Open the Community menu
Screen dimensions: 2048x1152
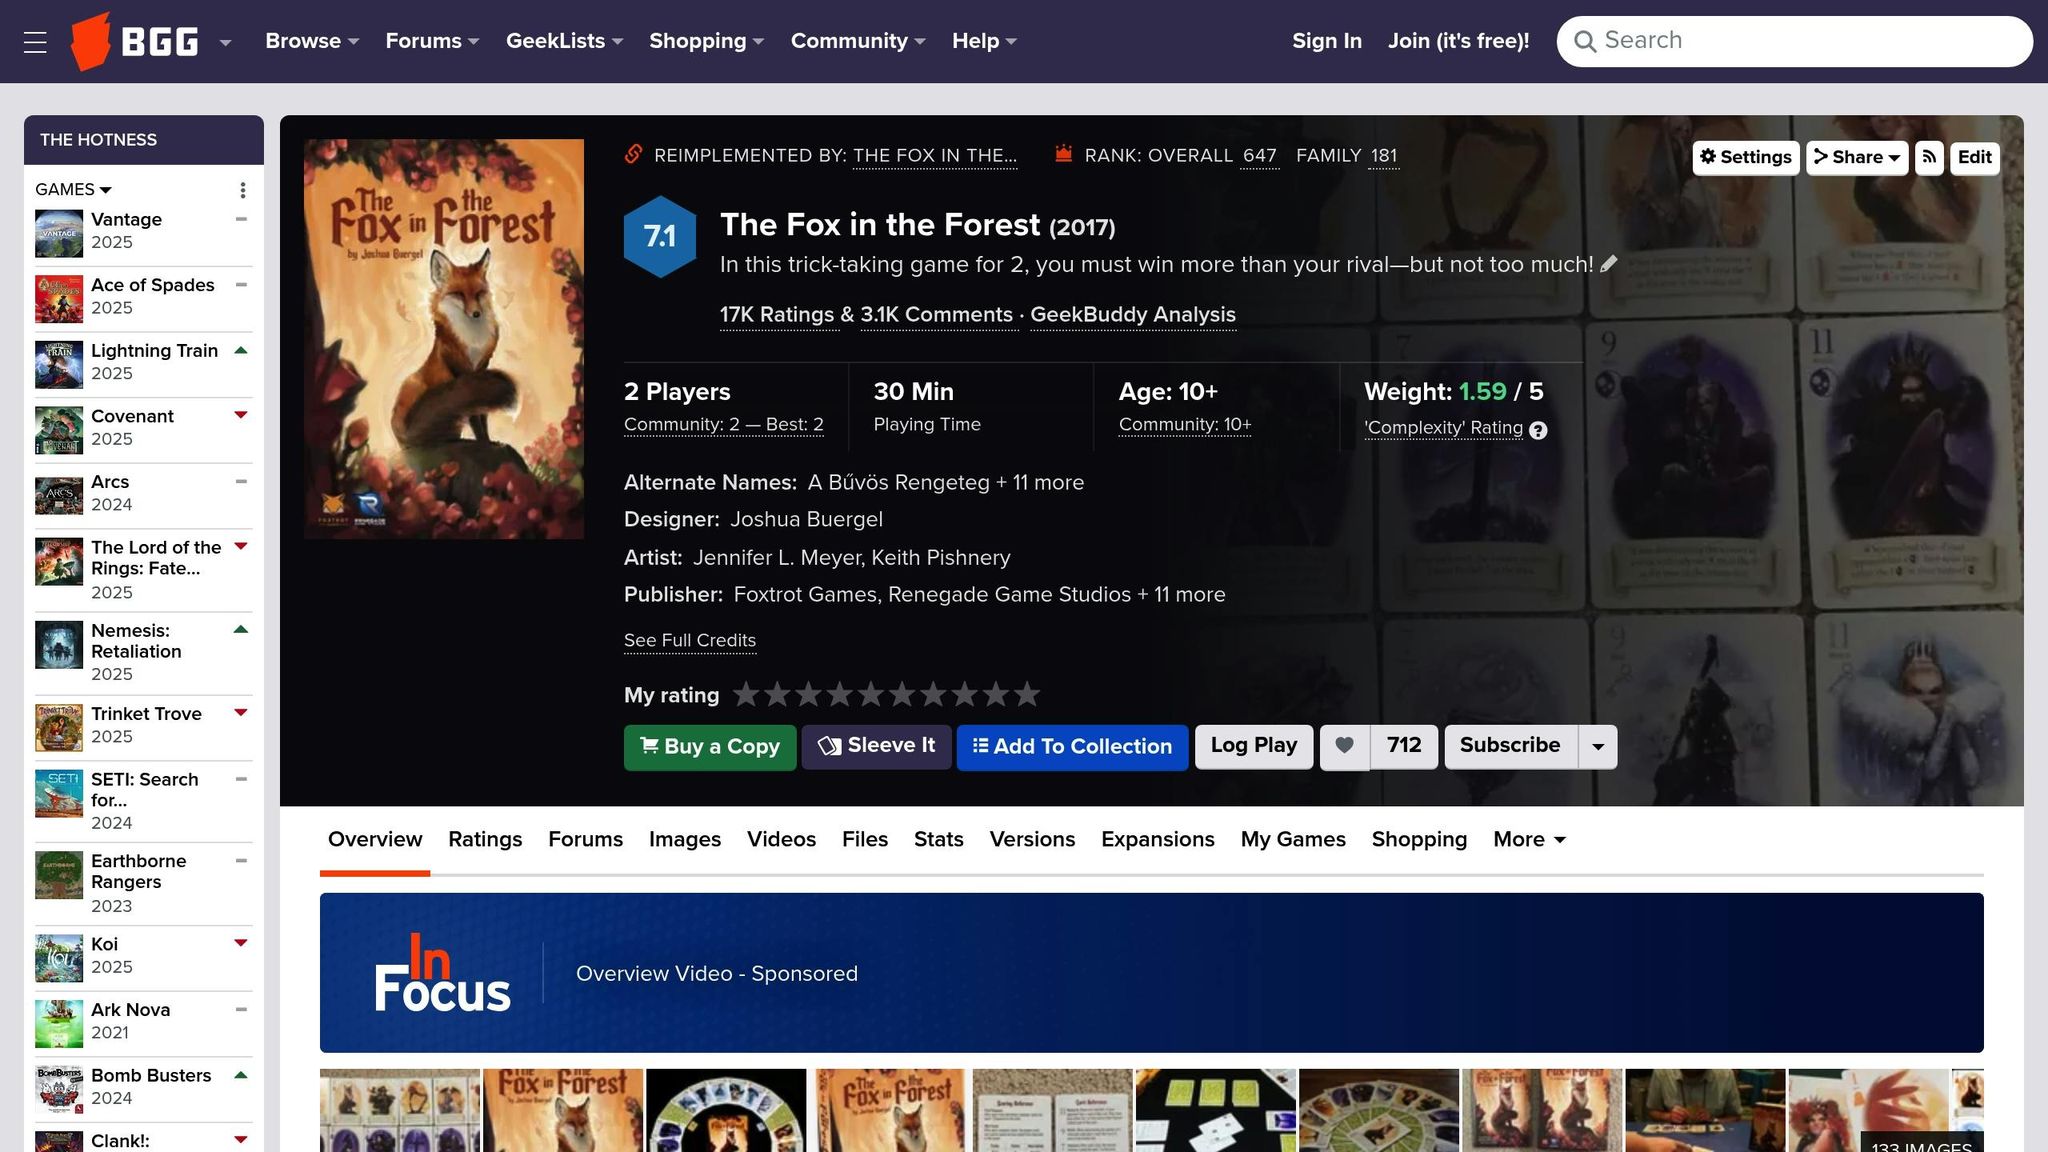click(858, 41)
